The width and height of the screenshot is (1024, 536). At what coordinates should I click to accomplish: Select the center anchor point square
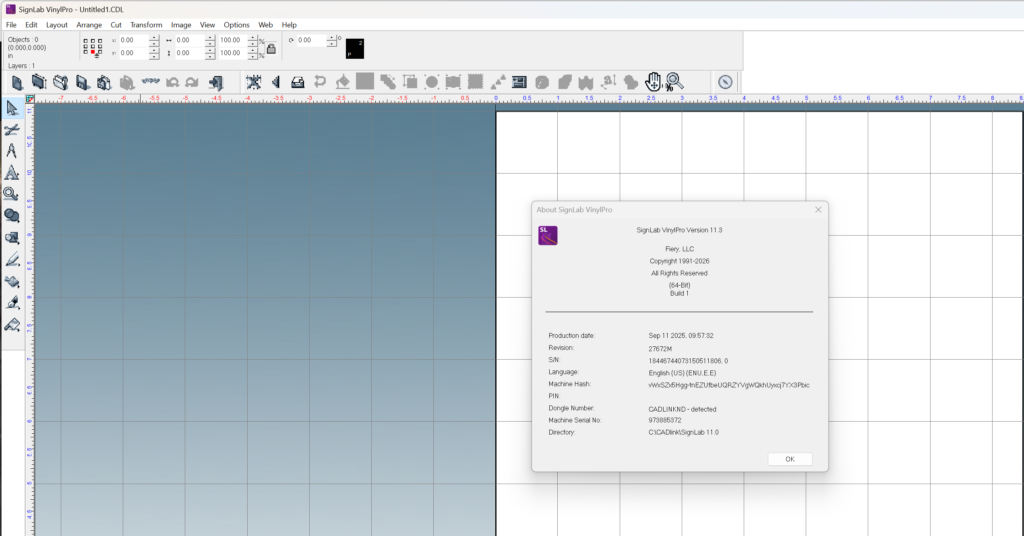click(93, 46)
